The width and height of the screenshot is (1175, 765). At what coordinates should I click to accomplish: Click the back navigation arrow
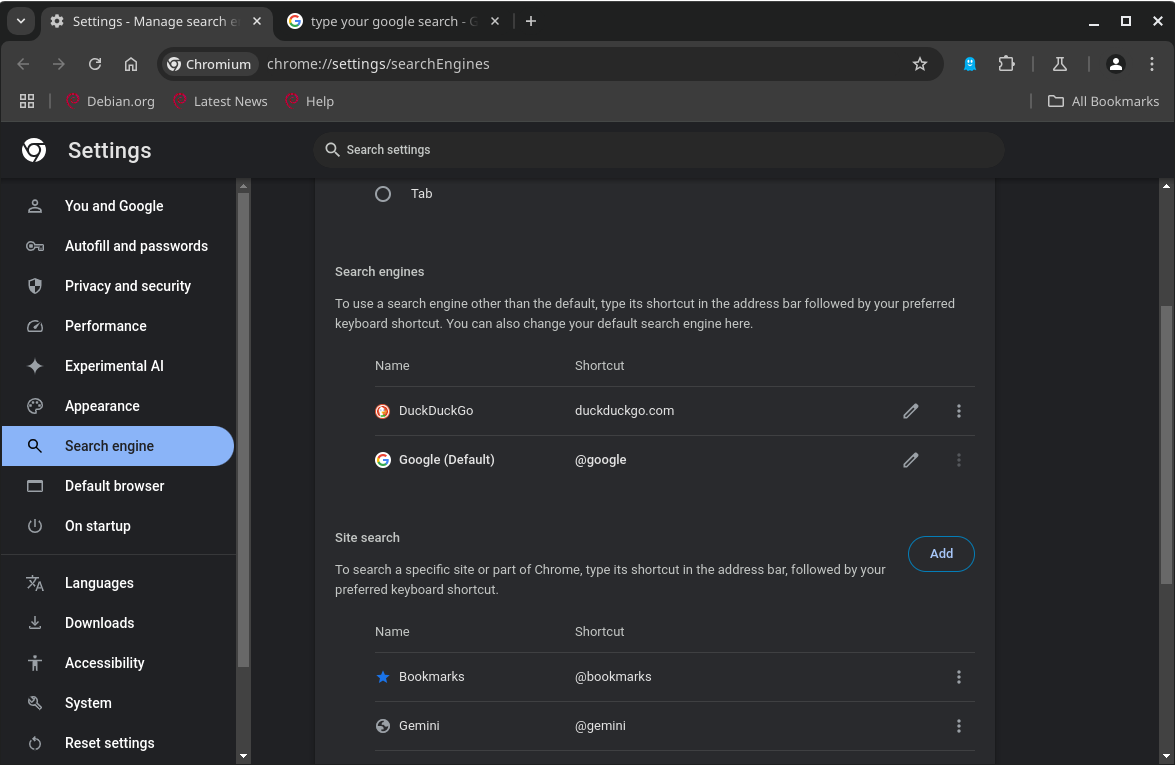click(23, 64)
